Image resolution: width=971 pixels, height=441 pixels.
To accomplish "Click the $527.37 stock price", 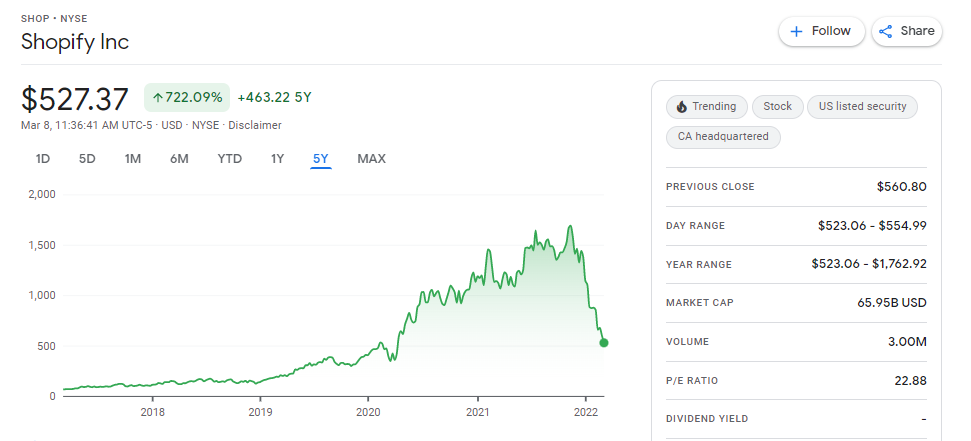I will (75, 98).
